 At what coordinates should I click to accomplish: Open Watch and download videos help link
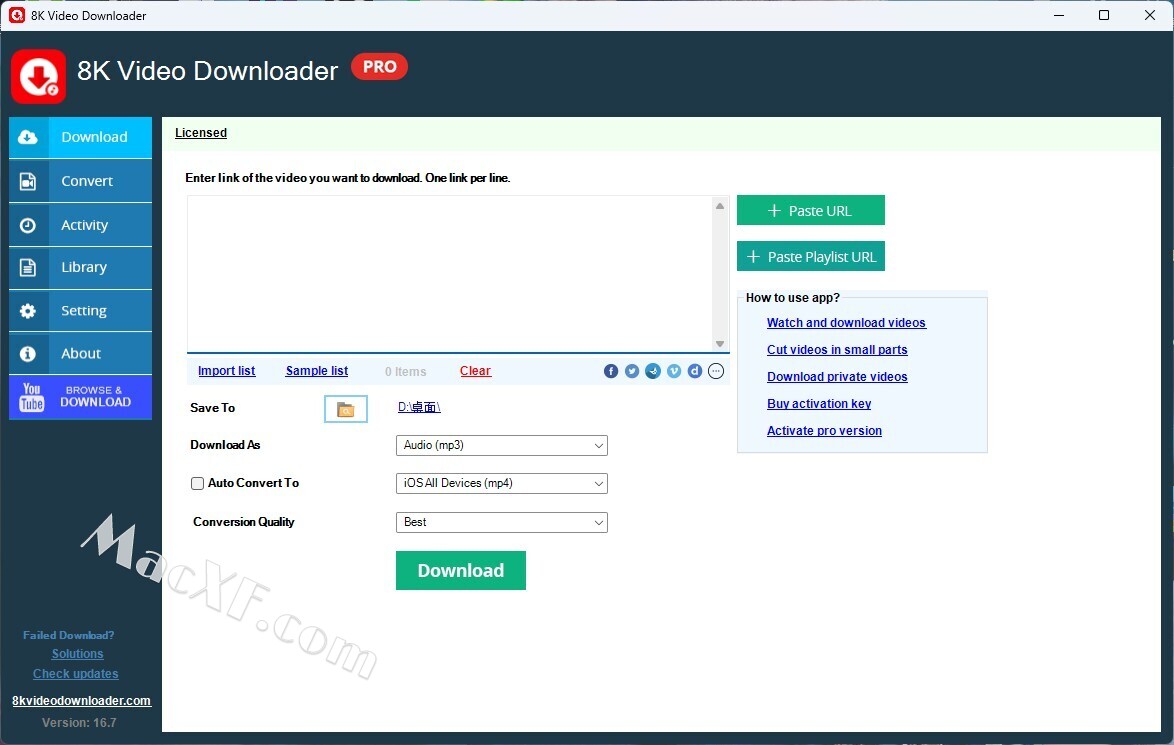coord(846,323)
